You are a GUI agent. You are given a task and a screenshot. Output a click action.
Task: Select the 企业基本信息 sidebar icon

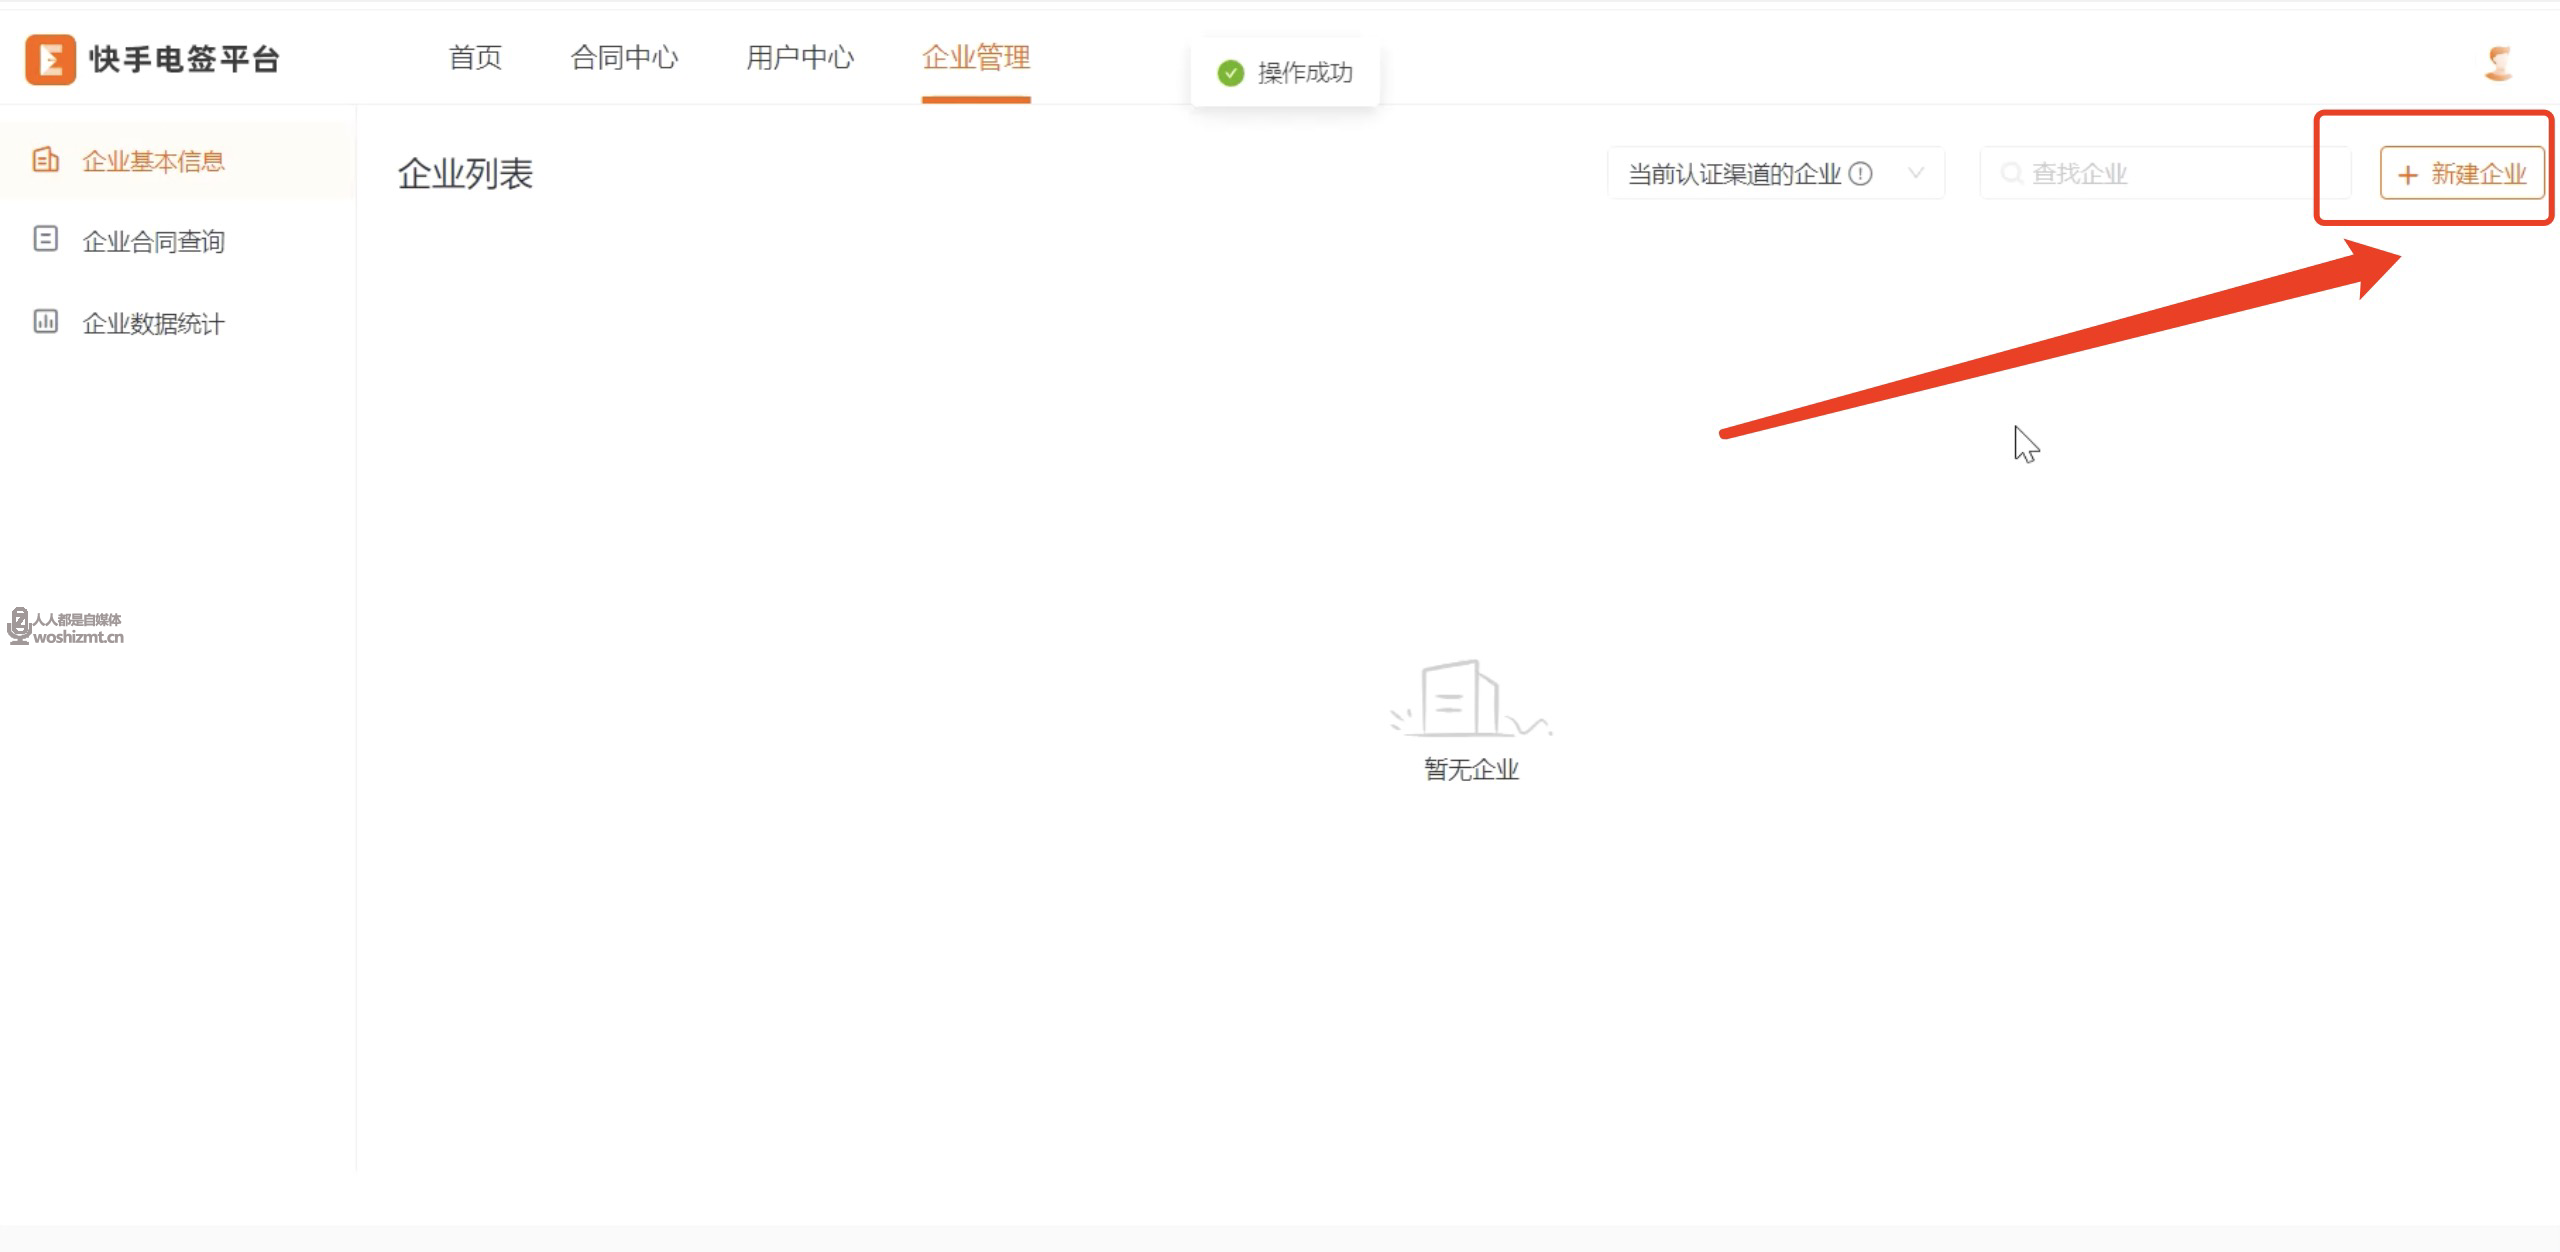pos(46,160)
